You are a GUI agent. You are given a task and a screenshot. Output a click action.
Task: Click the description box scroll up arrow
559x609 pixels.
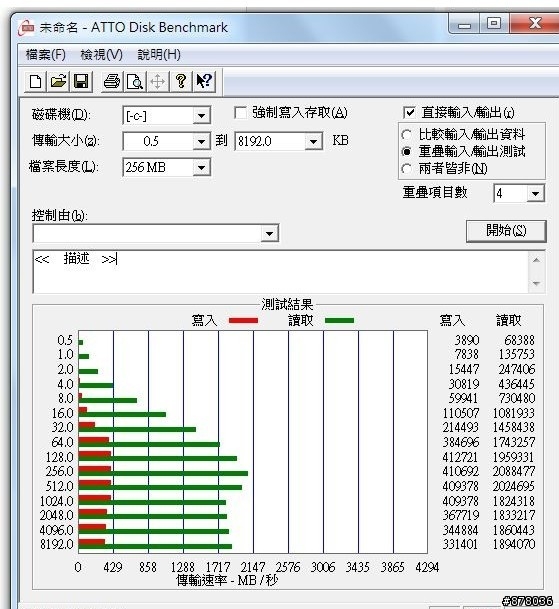click(x=536, y=260)
